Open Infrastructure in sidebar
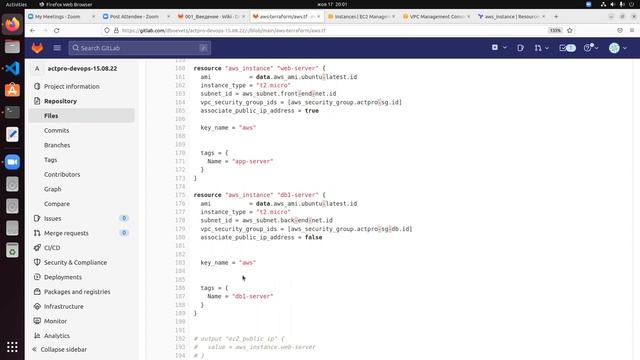Viewport: 640px width, 360px height. pos(64,307)
